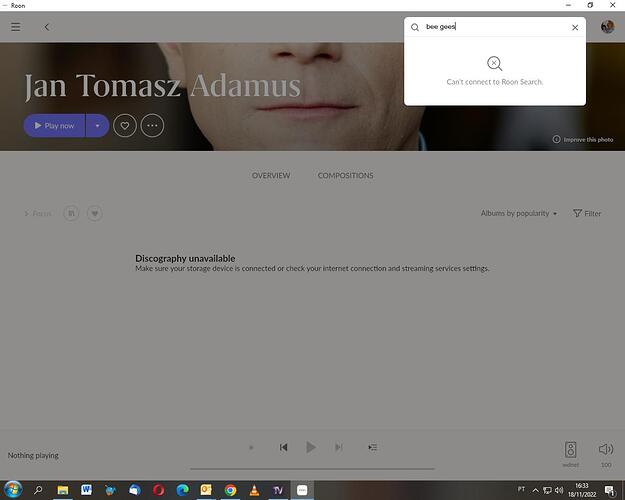
Task: Click the 'Can't connect to Roon Search.' message
Action: [x=495, y=82]
